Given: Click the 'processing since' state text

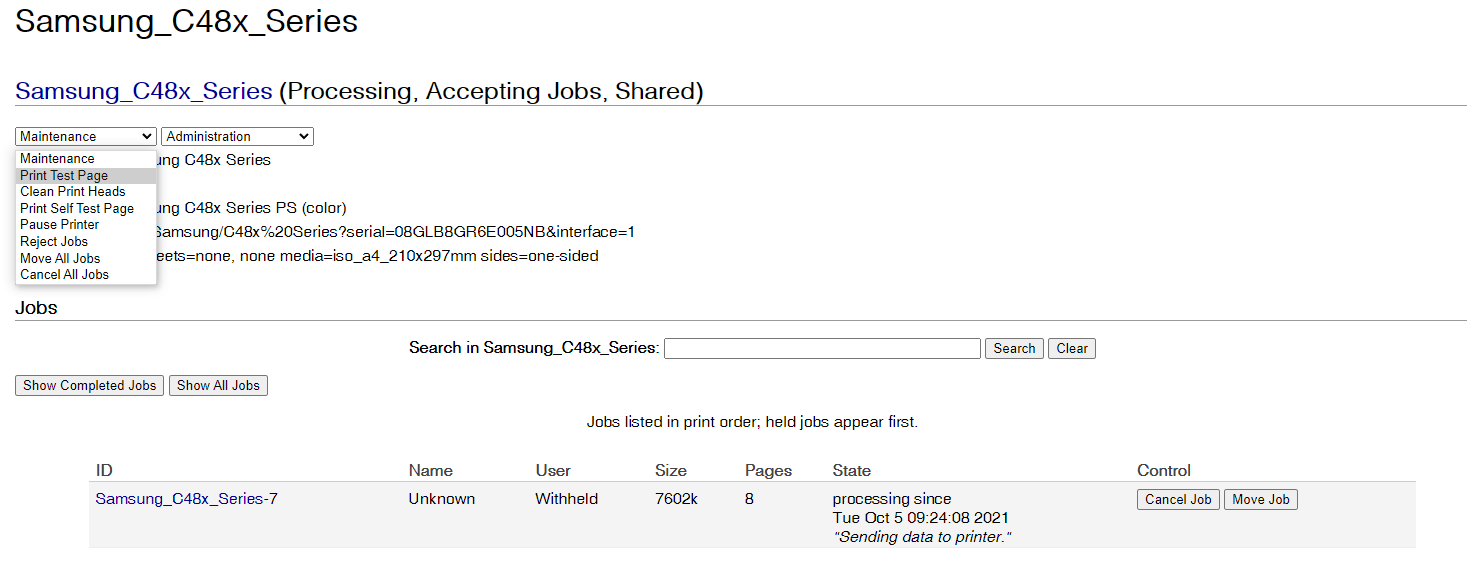Looking at the screenshot, I should 892,498.
